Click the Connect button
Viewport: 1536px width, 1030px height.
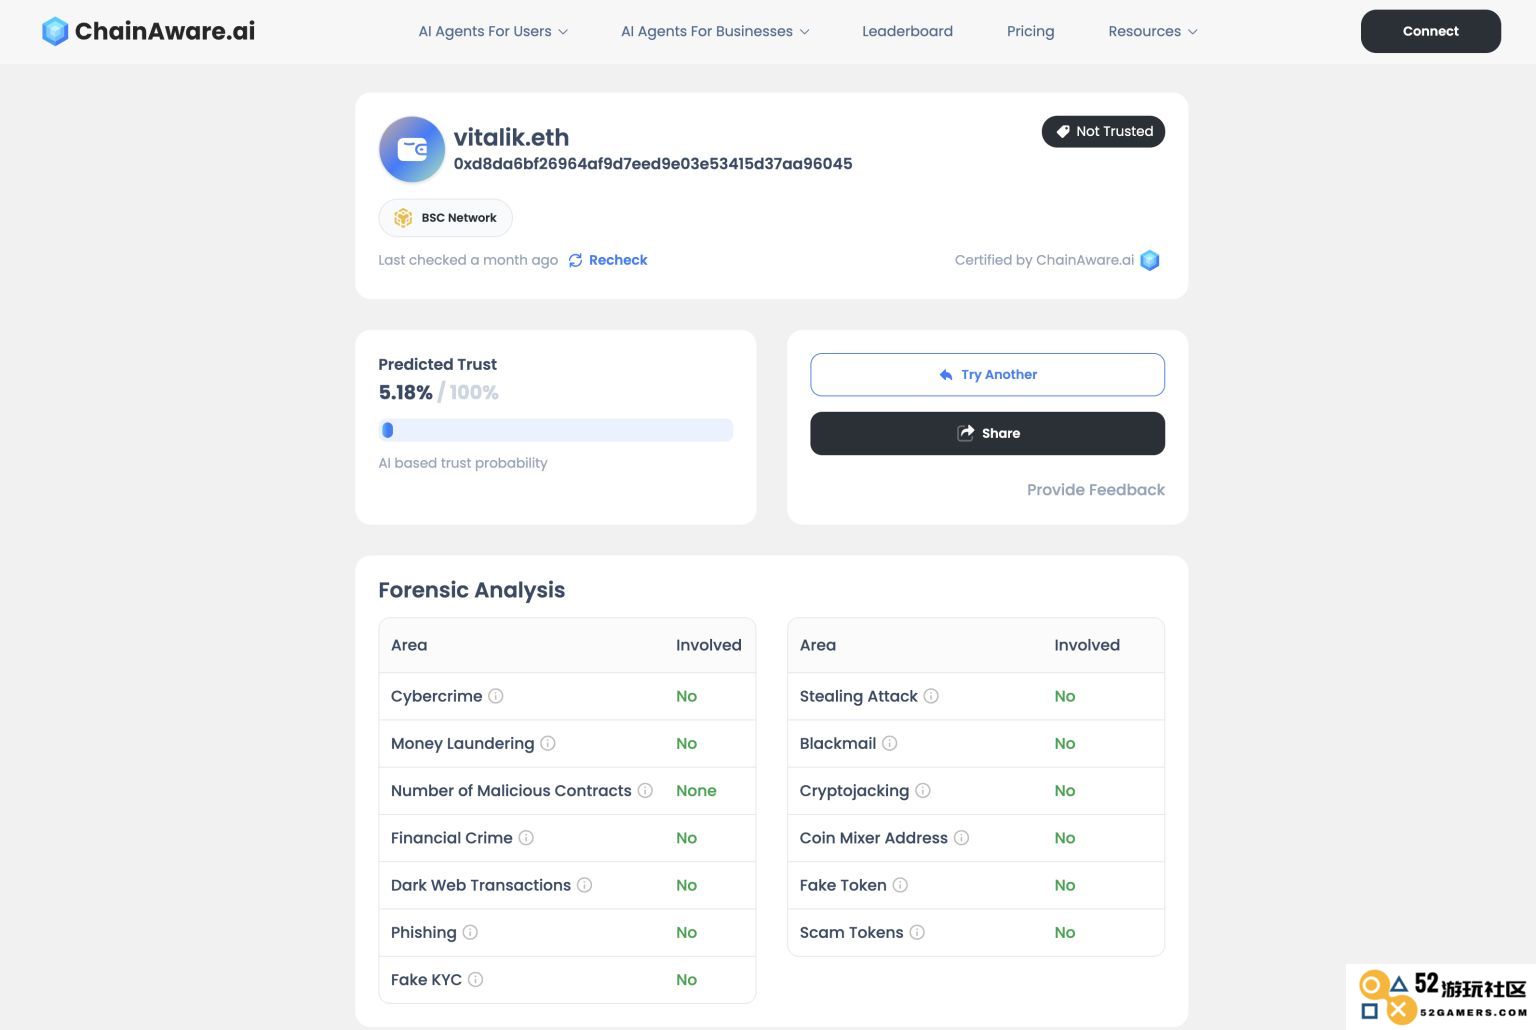click(x=1430, y=31)
